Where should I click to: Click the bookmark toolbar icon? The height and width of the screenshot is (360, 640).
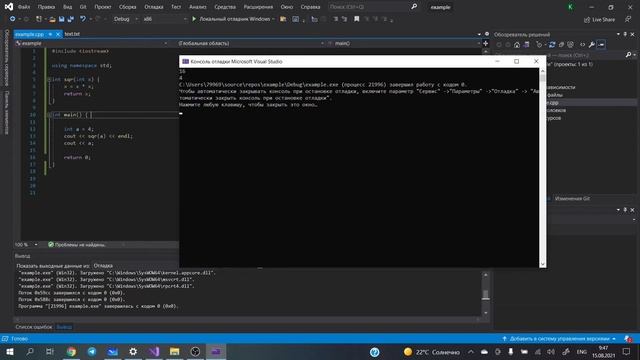(x=356, y=19)
